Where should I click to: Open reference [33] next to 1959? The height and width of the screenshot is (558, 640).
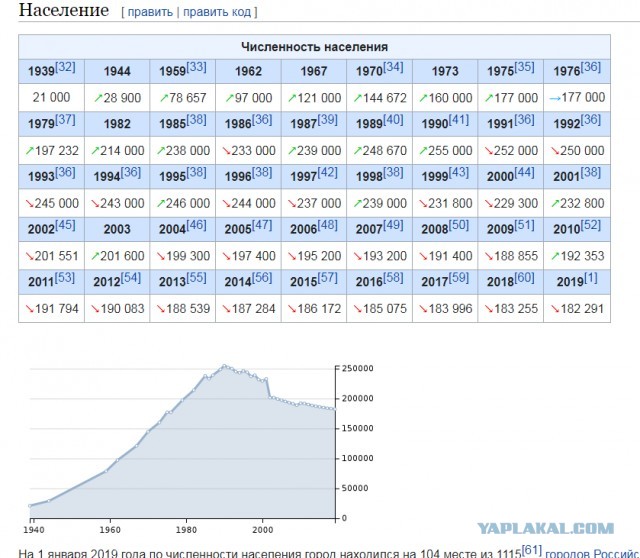(x=196, y=67)
